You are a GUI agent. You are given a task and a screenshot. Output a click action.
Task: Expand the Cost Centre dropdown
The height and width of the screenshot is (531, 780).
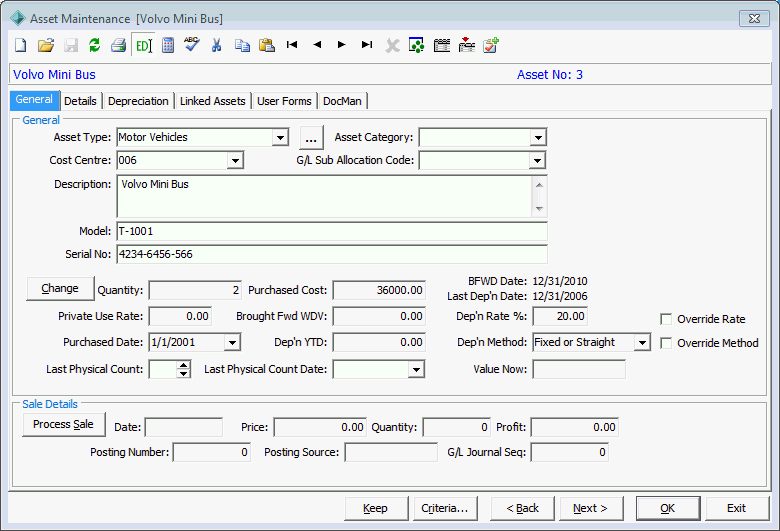(x=235, y=160)
